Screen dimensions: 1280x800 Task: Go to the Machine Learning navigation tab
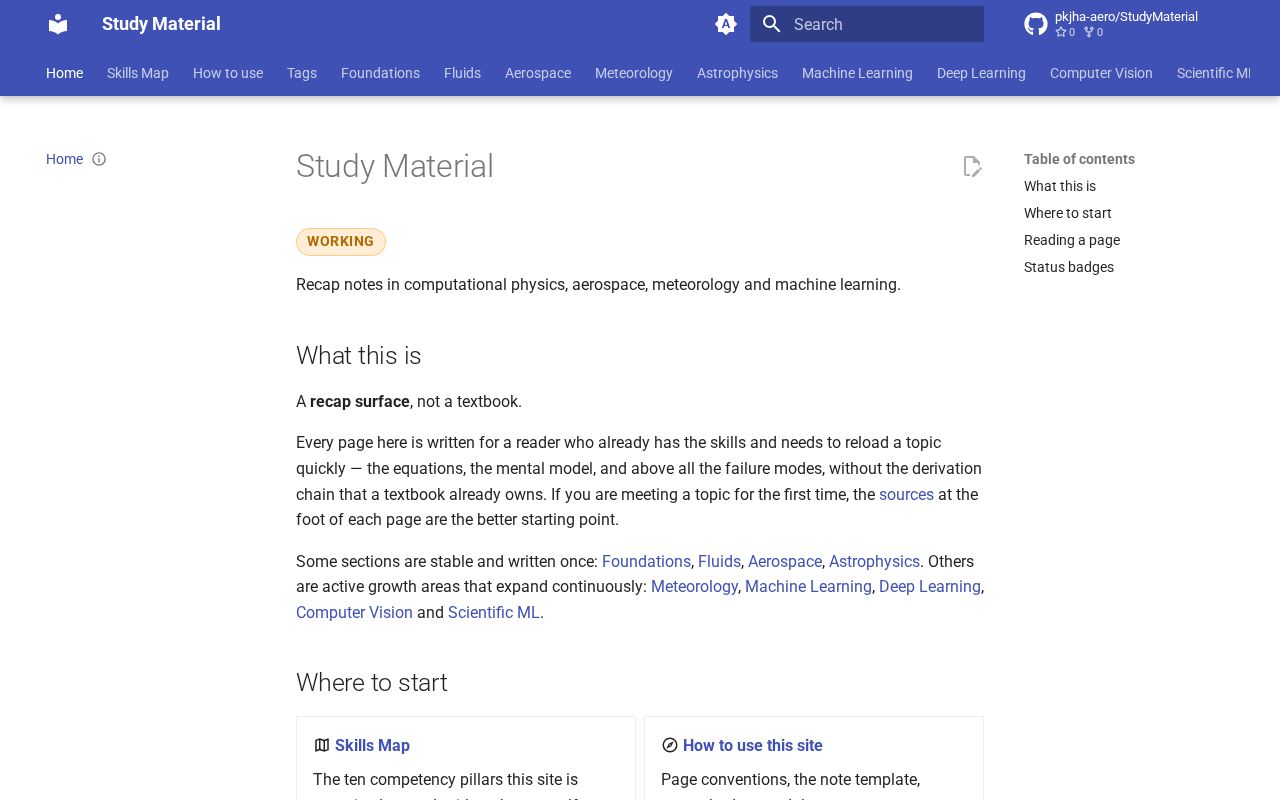(857, 73)
